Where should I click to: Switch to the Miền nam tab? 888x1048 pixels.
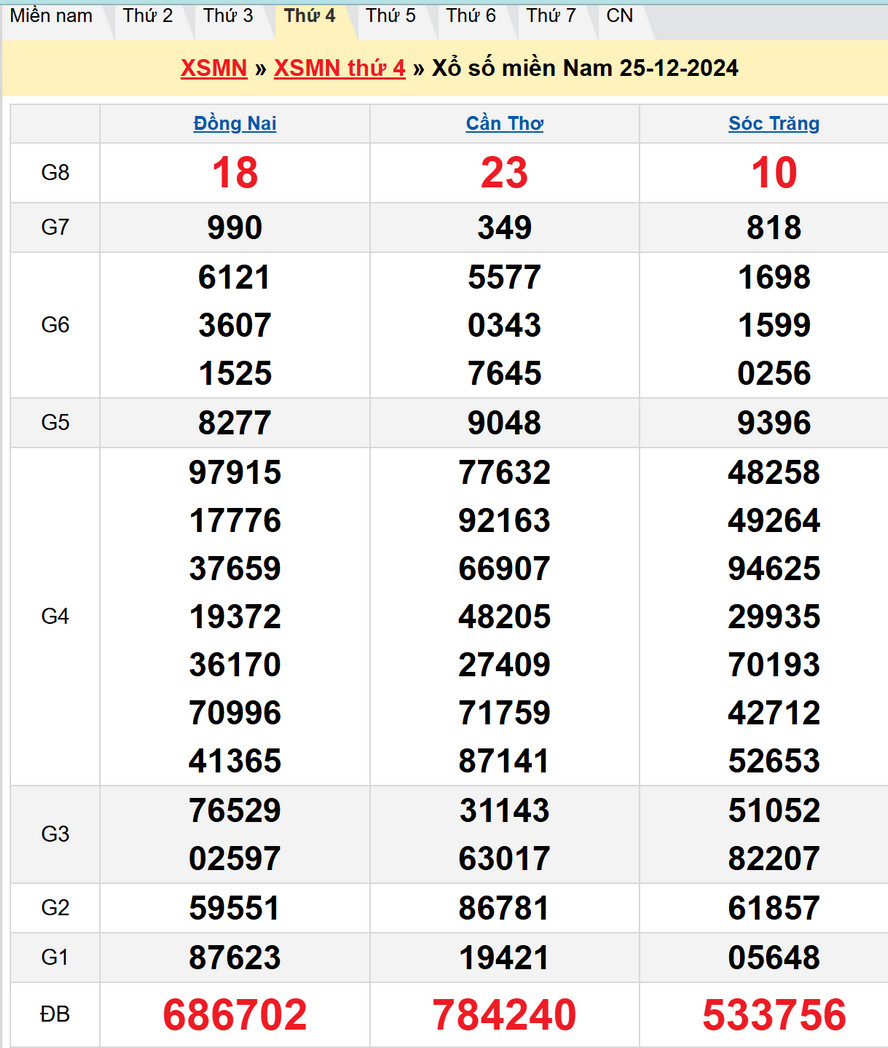[51, 16]
